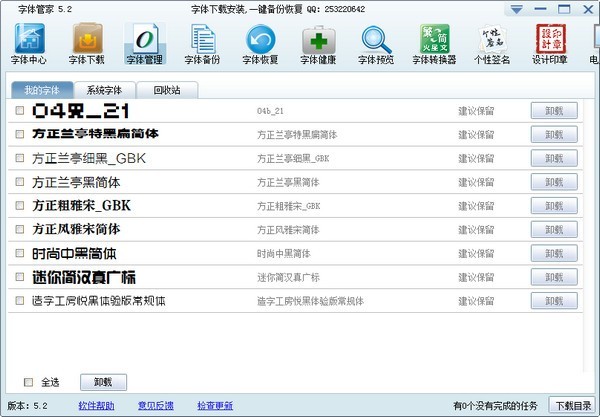Open the 个性签名 signature tool

point(492,45)
